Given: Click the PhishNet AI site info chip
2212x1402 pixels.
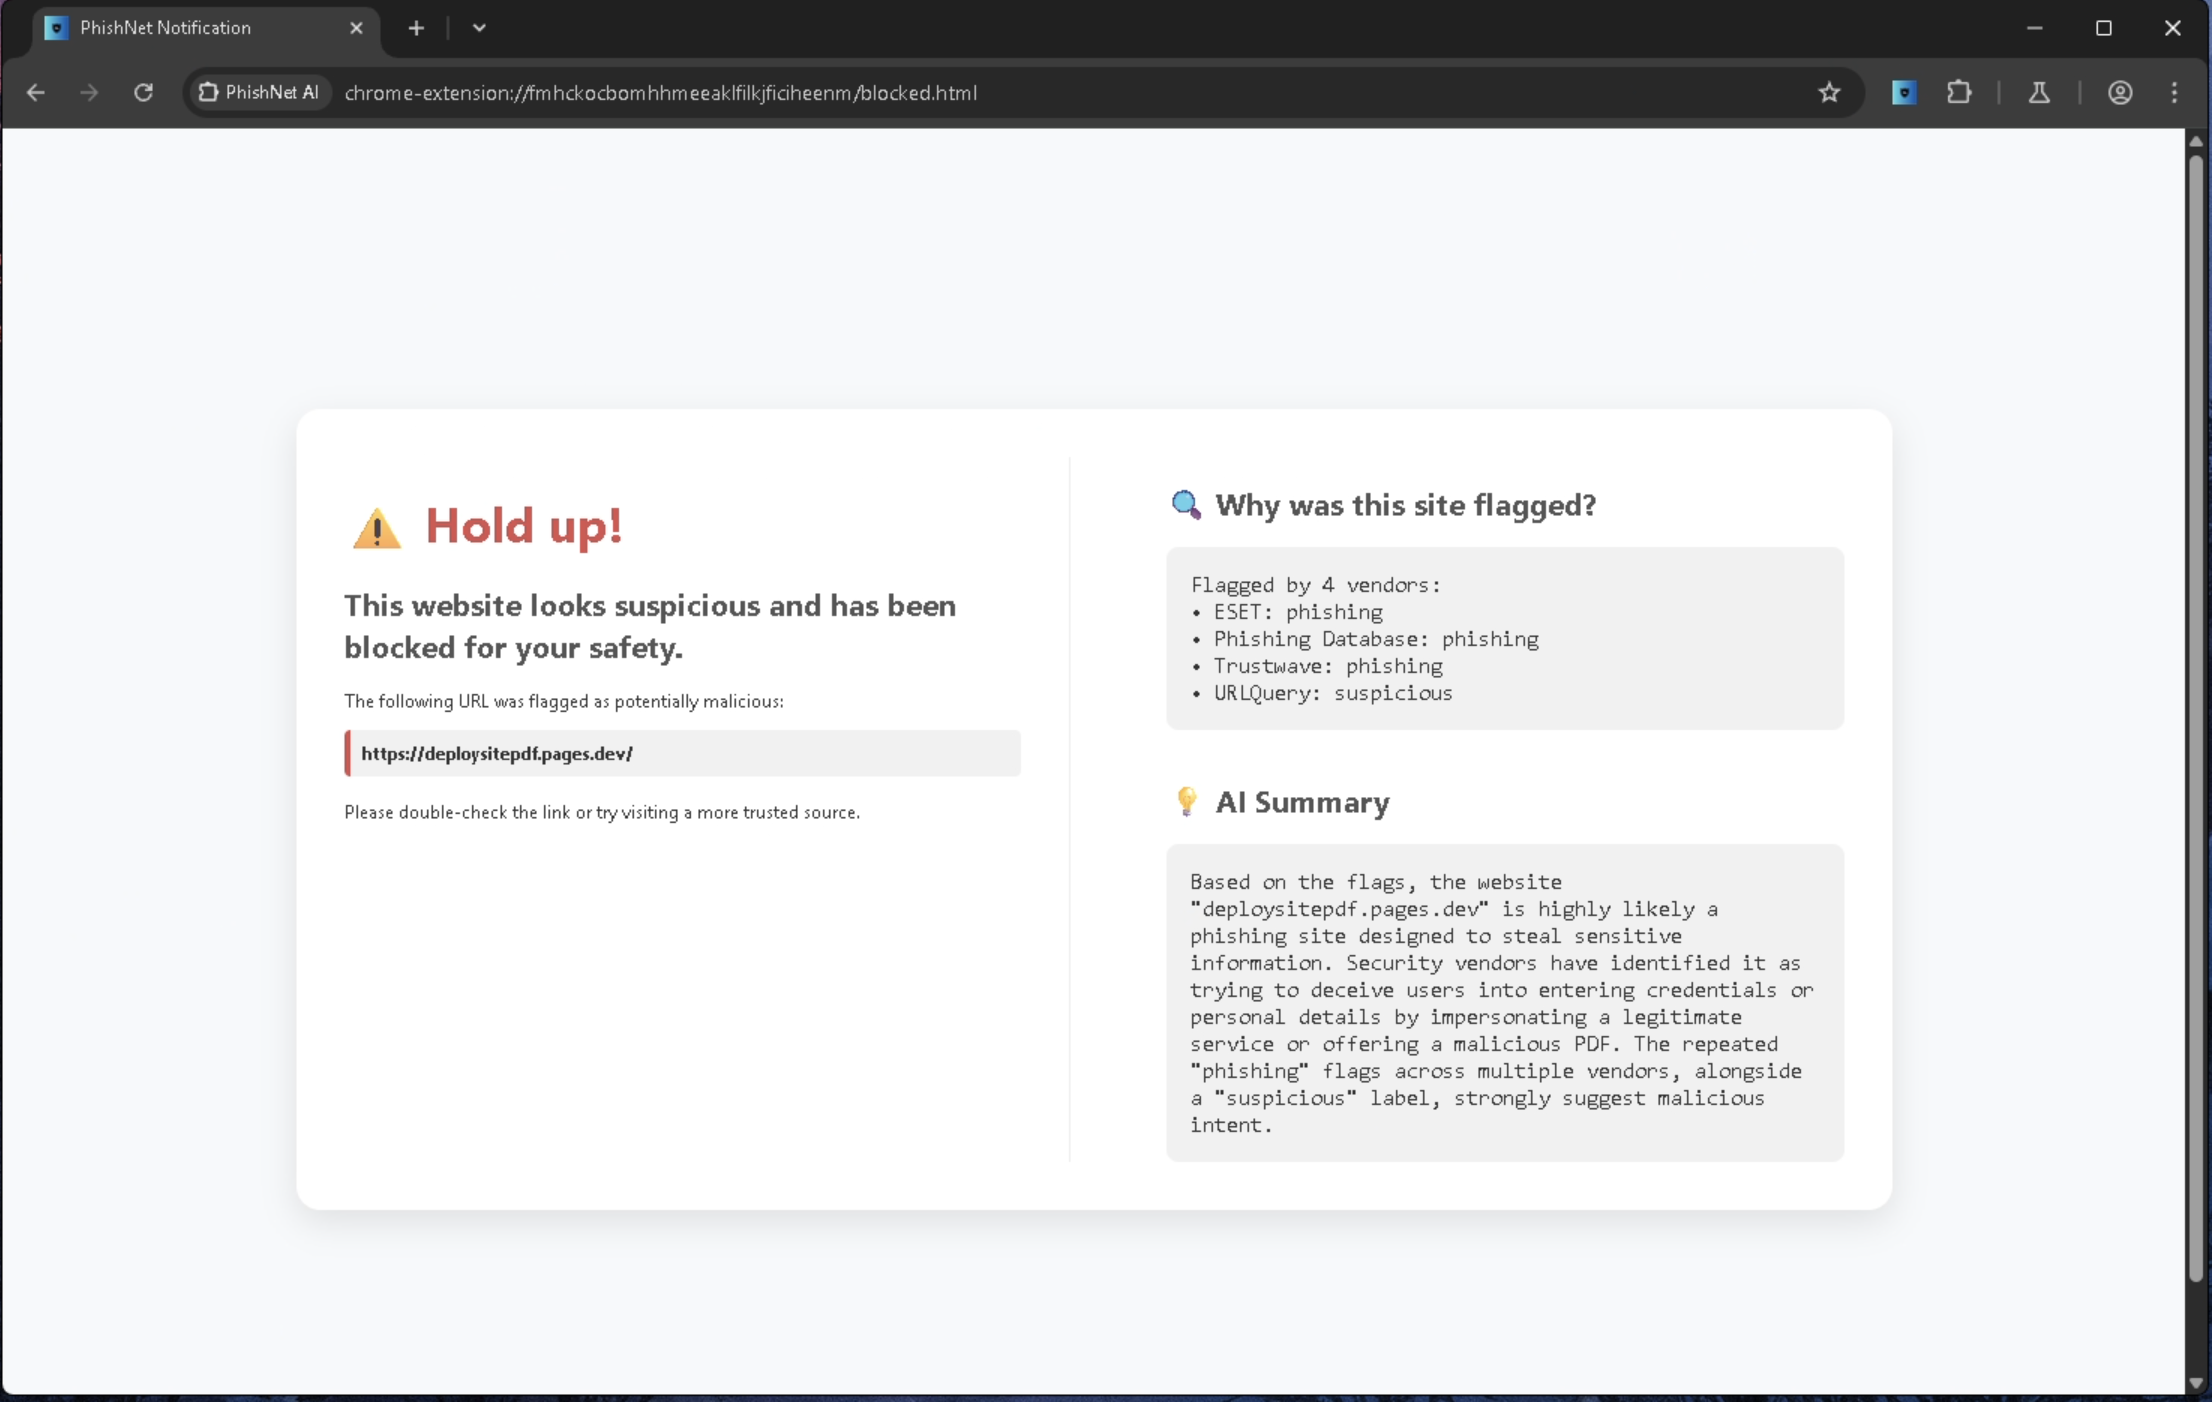Looking at the screenshot, I should point(259,92).
